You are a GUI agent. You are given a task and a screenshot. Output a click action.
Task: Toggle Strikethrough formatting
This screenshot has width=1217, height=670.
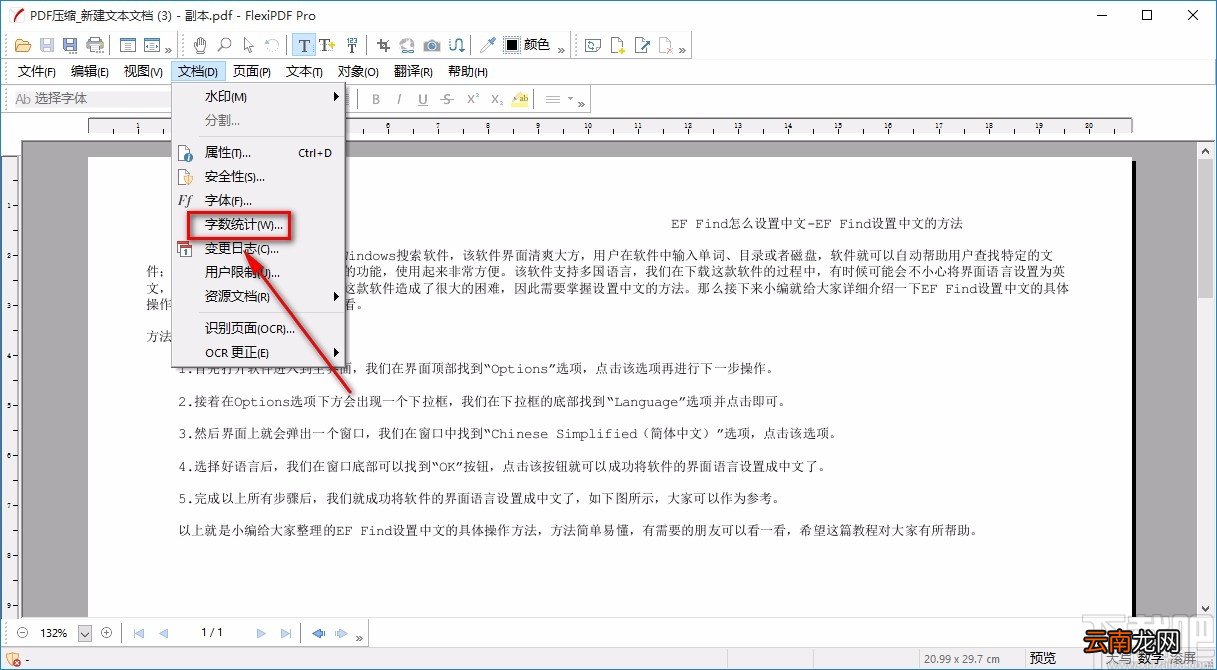coord(447,99)
